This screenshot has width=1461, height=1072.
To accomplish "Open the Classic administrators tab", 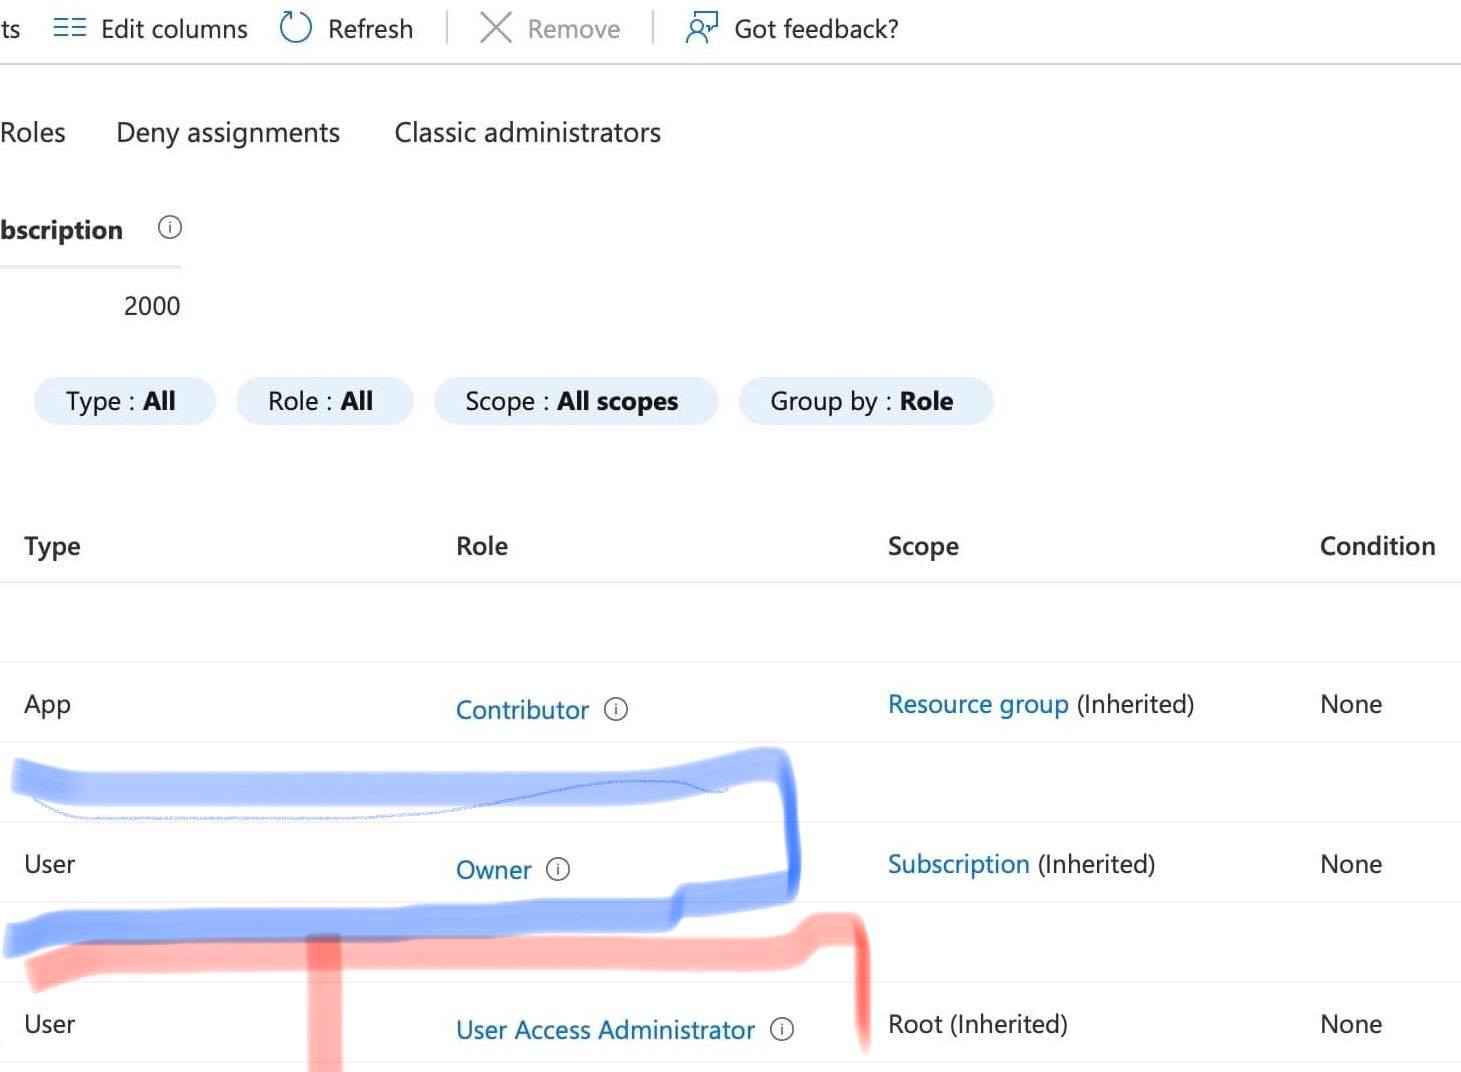I will point(527,132).
